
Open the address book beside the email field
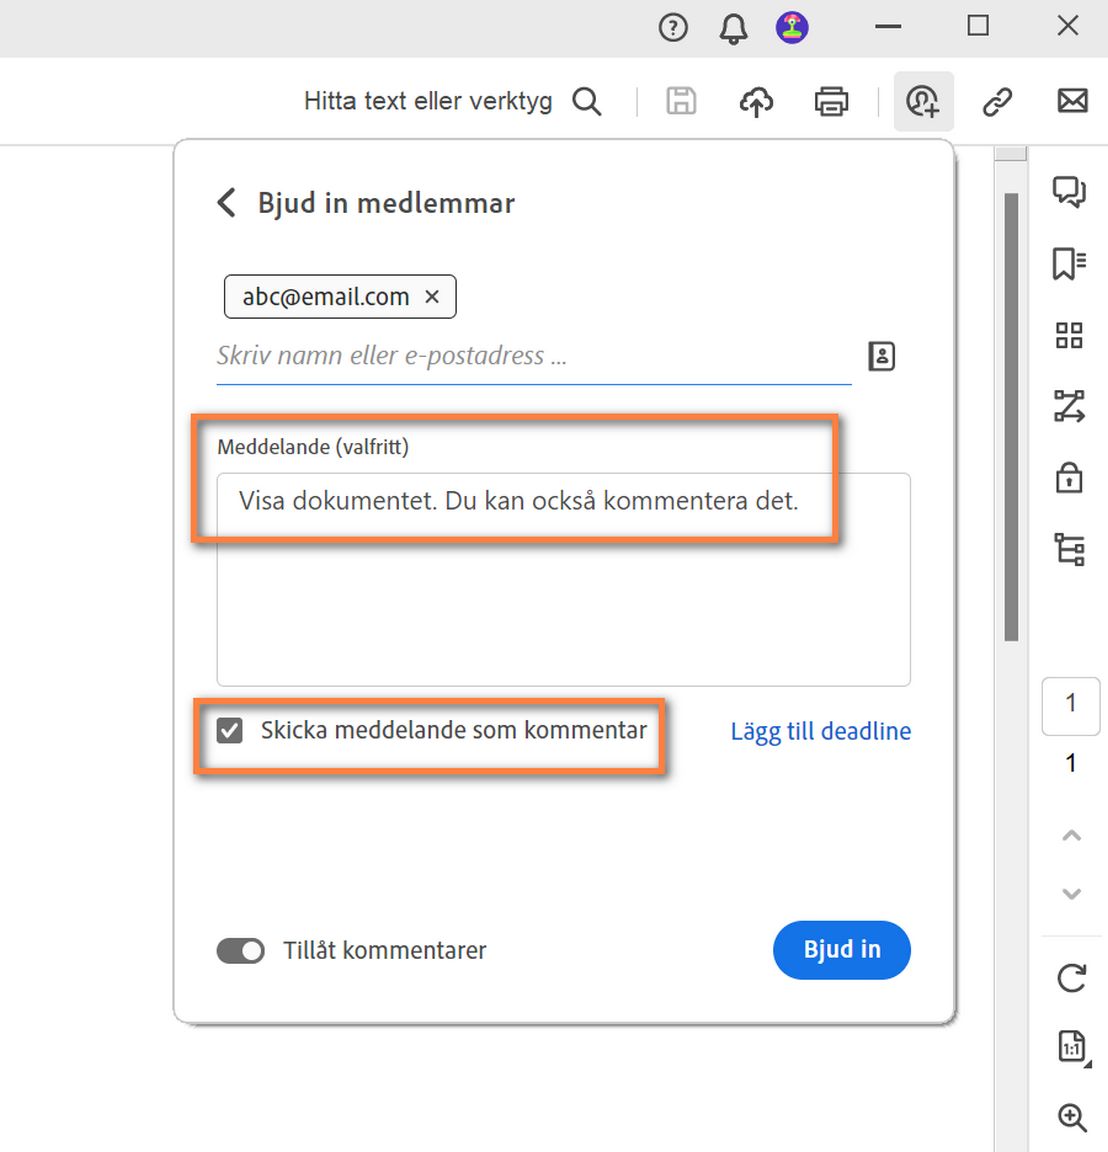(881, 356)
